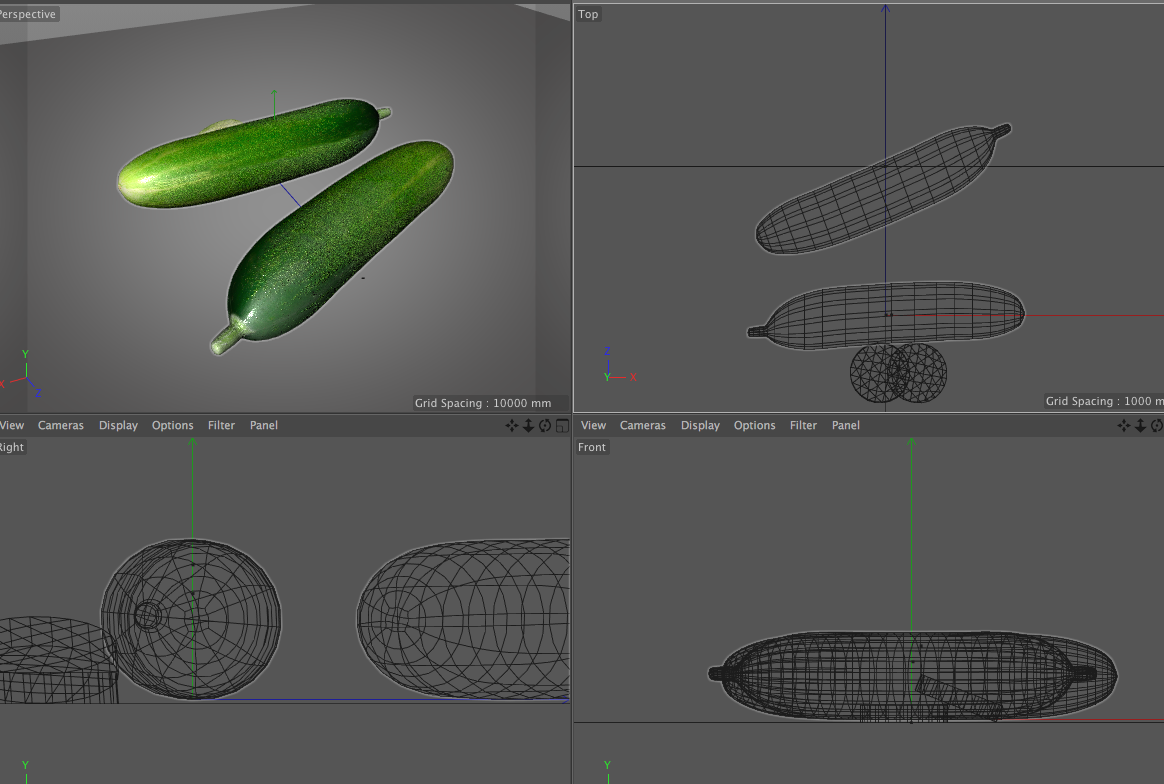
Task: Open the Filter menu in the Front viewport
Action: pos(803,426)
